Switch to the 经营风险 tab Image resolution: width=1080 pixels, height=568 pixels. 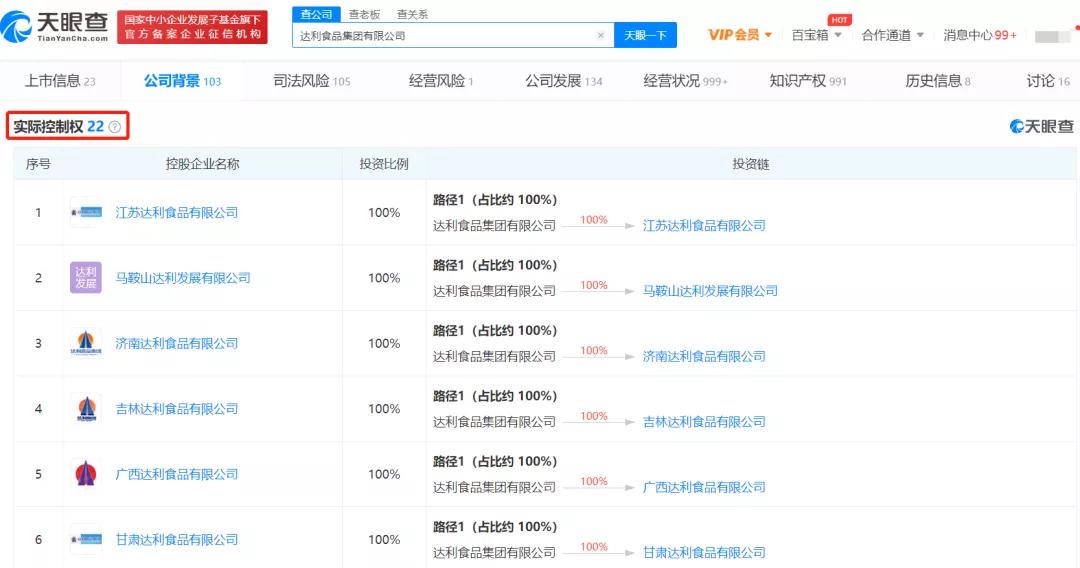pyautogui.click(x=441, y=81)
